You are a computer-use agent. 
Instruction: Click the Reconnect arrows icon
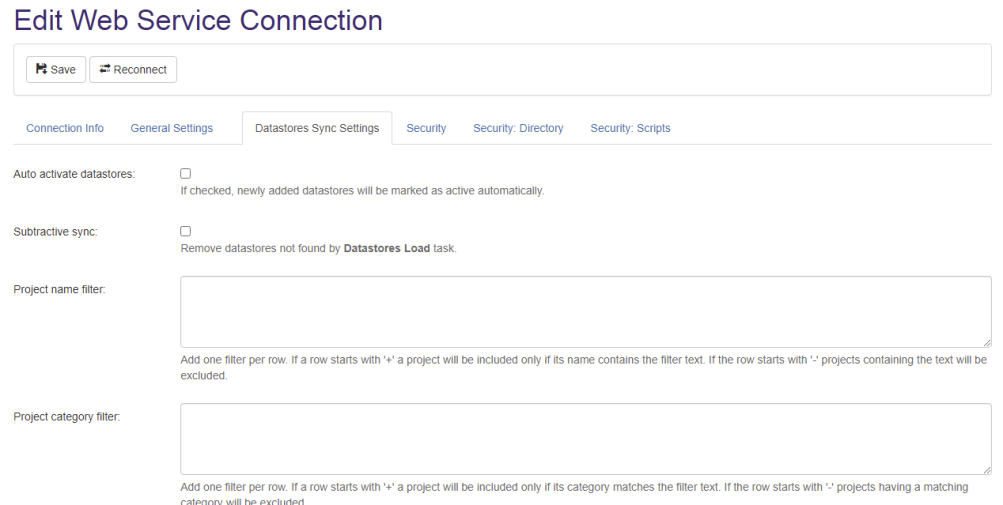105,70
